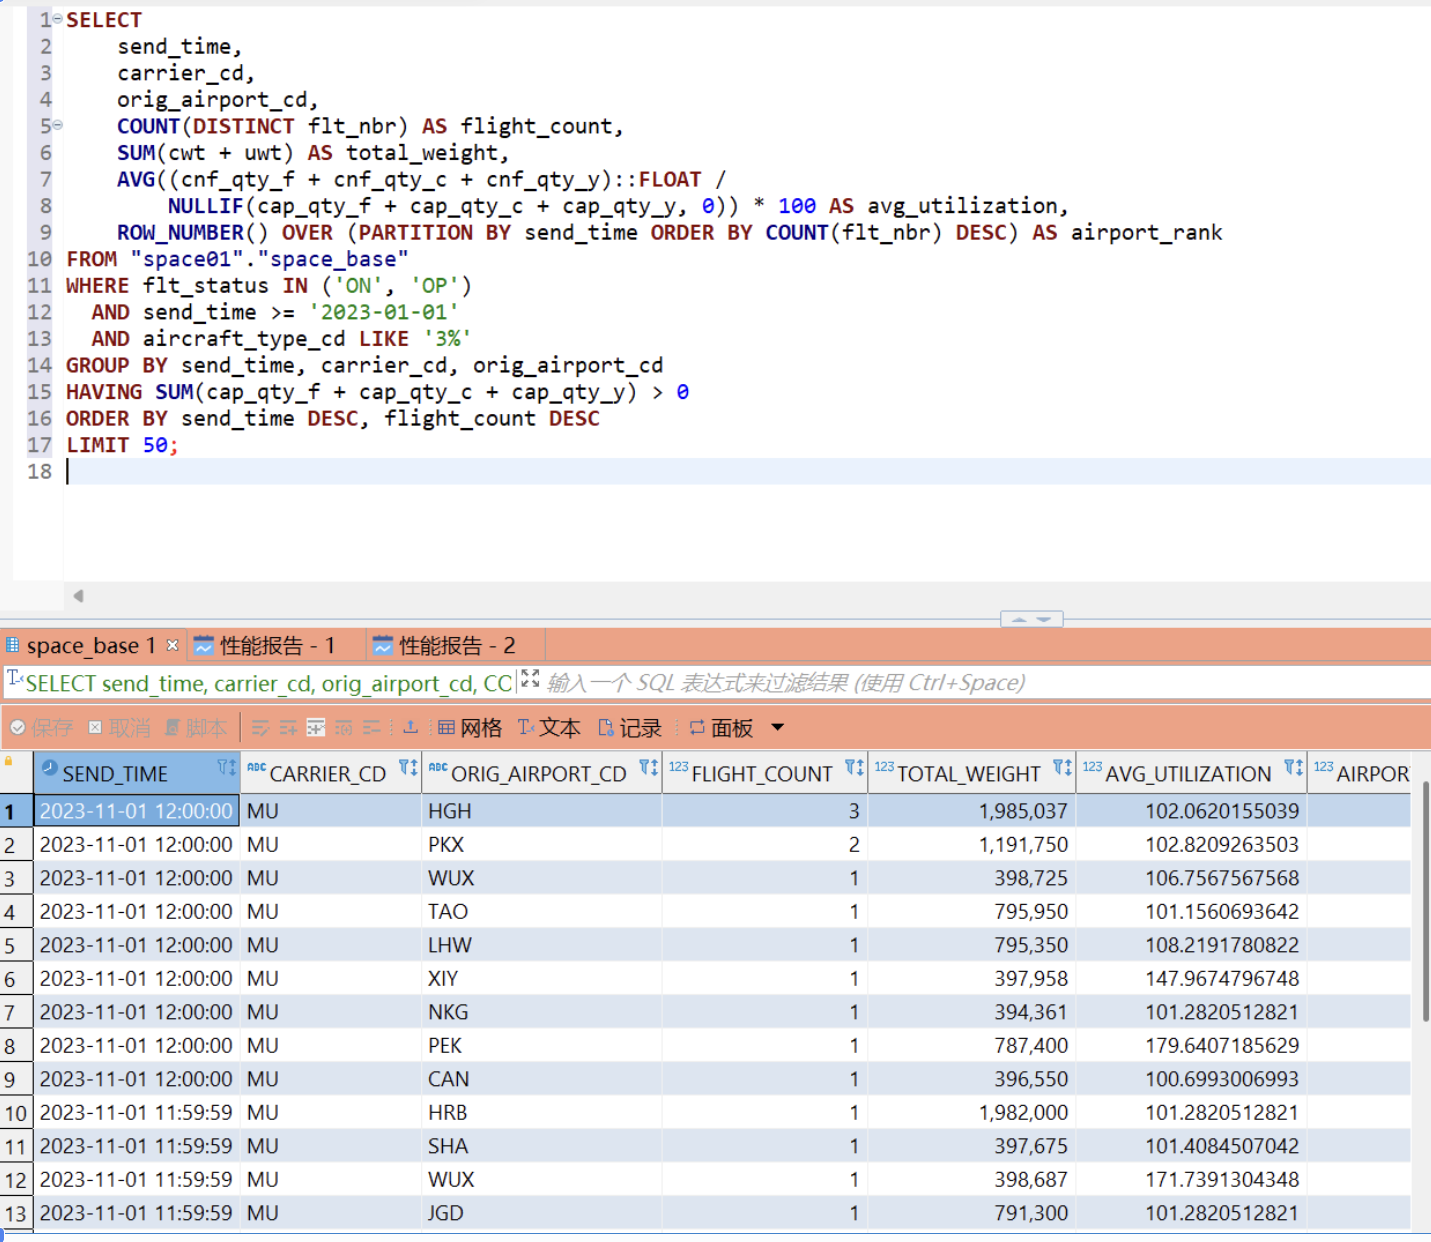Close the space_base 1 tab

click(172, 645)
